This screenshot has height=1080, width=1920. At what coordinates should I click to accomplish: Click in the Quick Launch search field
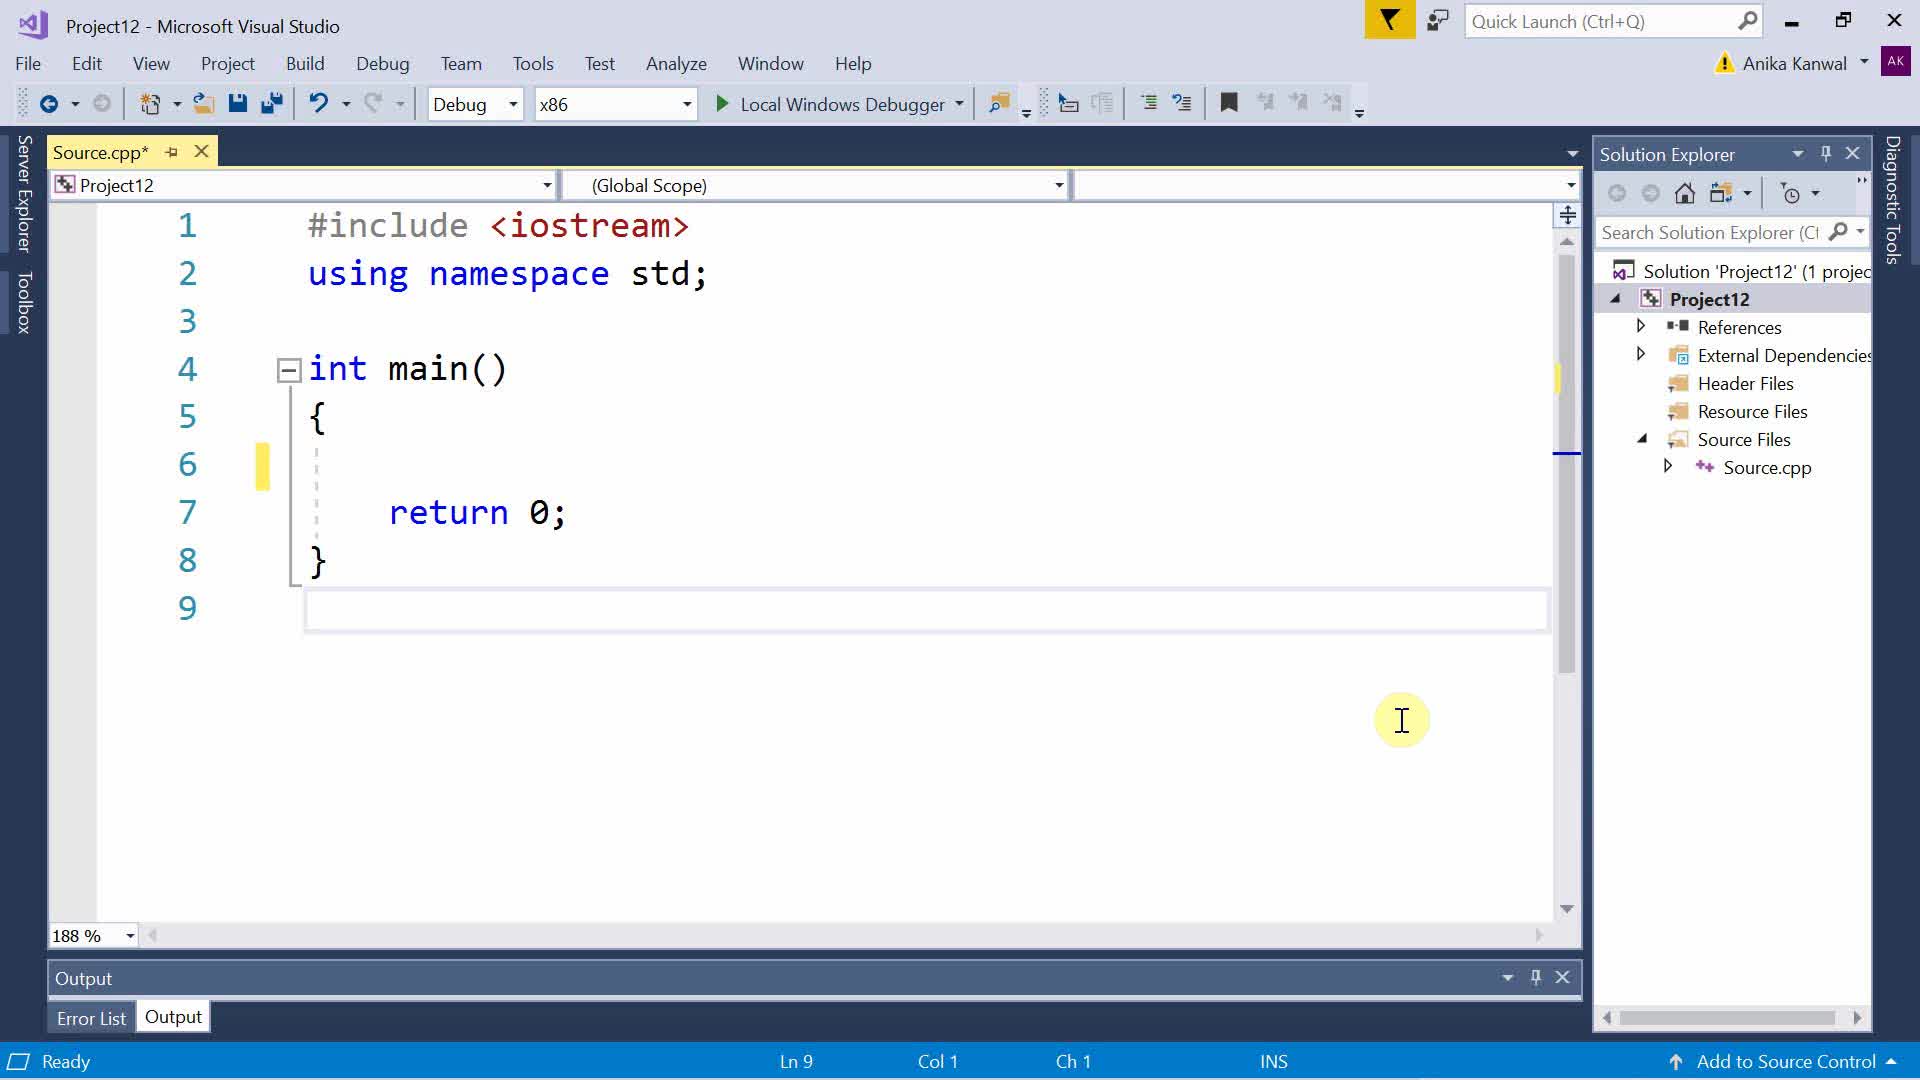click(x=1602, y=21)
